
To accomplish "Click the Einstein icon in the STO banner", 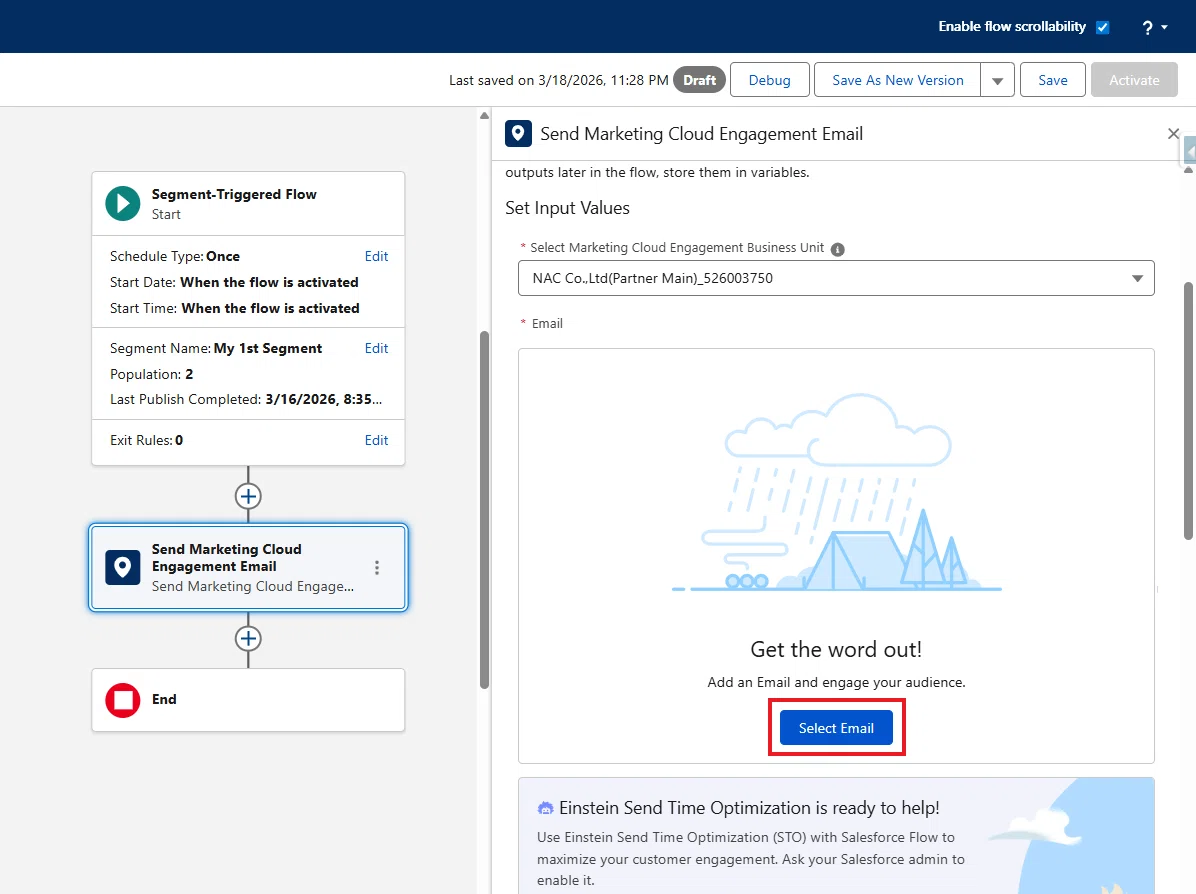I will (x=545, y=808).
